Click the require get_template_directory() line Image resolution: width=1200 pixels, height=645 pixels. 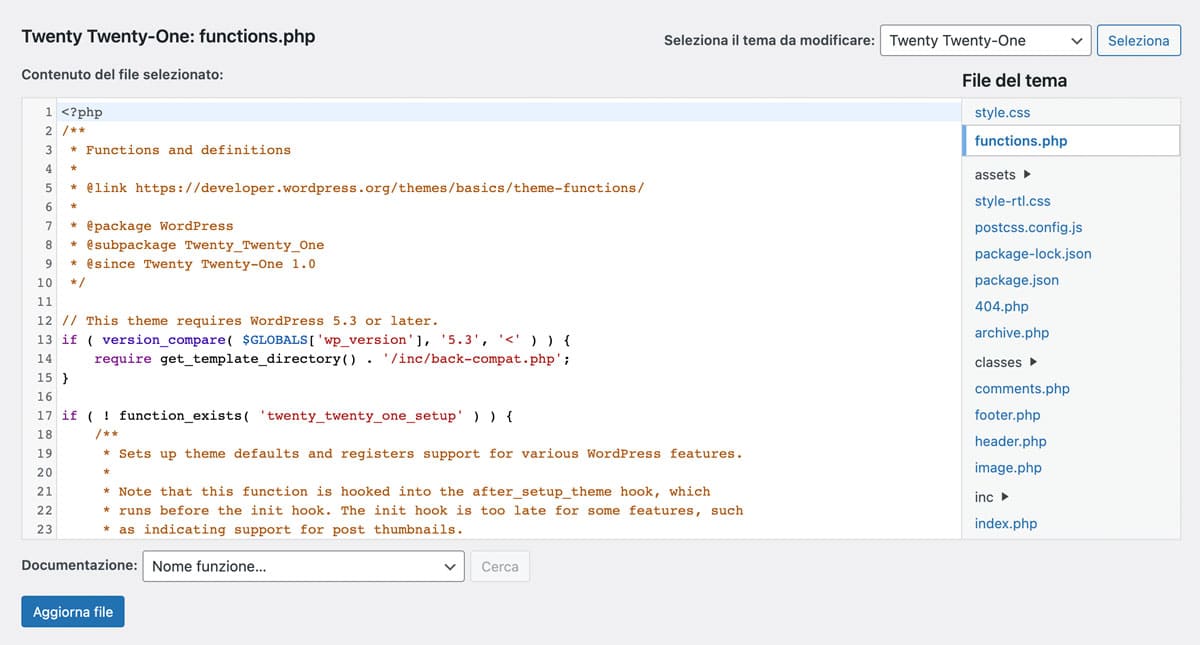coord(332,359)
